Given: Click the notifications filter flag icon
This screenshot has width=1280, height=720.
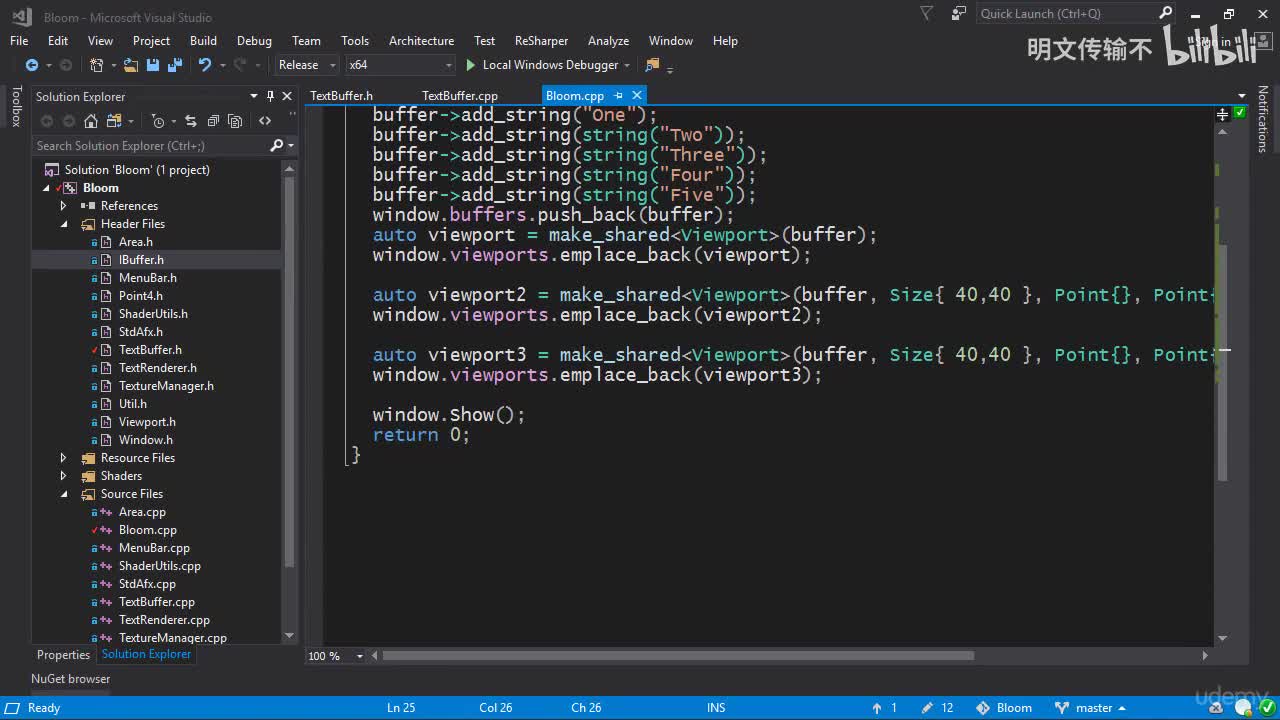Looking at the screenshot, I should (x=926, y=14).
